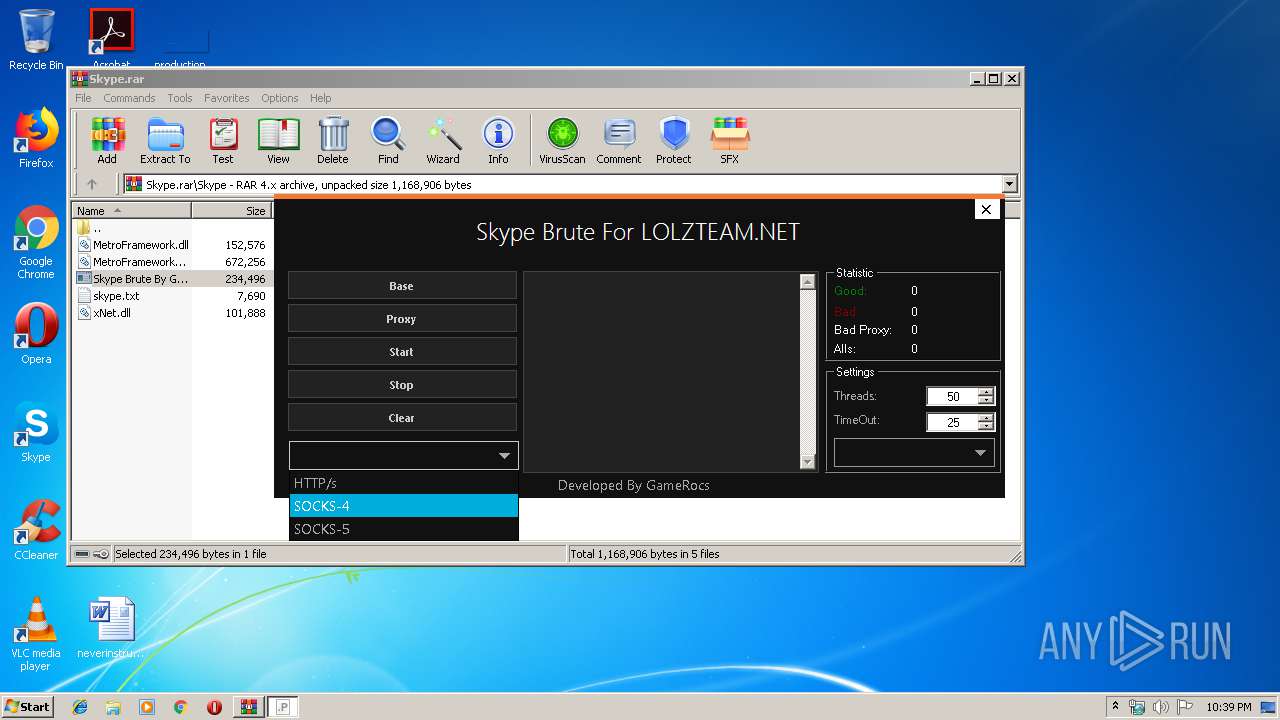Screen dimensions: 1280x720
Task: Select SOCKS-4 proxy type option
Action: (404, 506)
